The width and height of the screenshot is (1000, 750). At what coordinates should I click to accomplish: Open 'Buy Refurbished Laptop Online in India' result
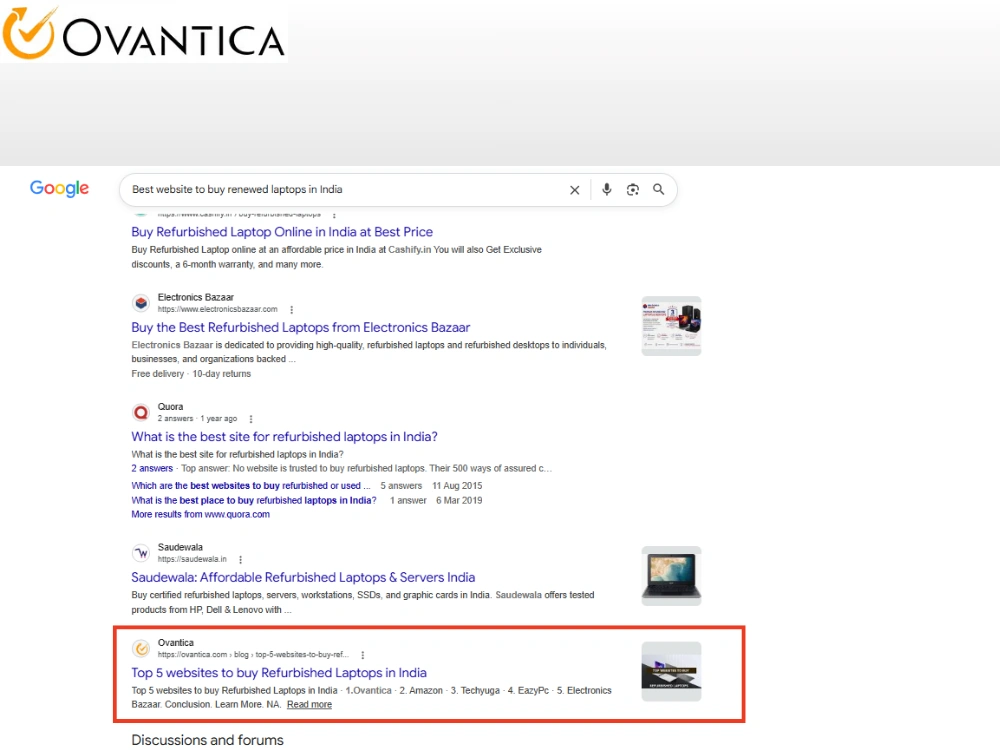click(282, 232)
